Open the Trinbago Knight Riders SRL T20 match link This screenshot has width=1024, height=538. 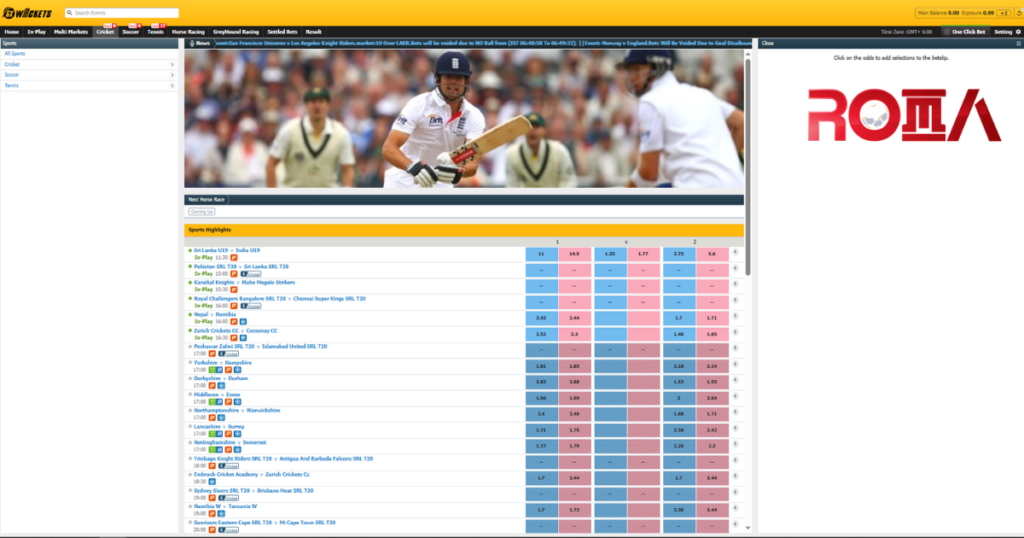[x=283, y=458]
